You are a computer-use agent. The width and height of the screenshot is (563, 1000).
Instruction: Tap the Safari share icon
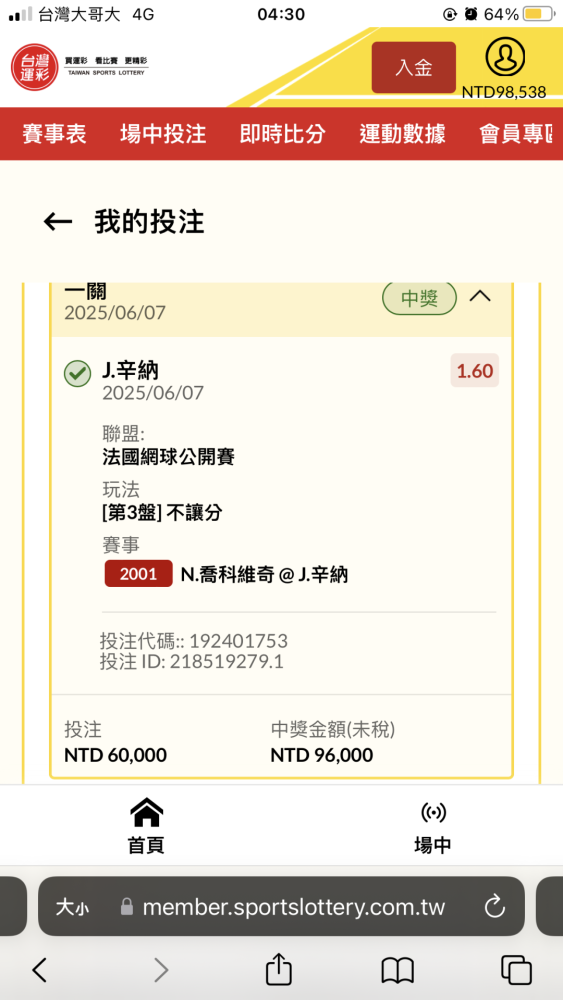[279, 969]
